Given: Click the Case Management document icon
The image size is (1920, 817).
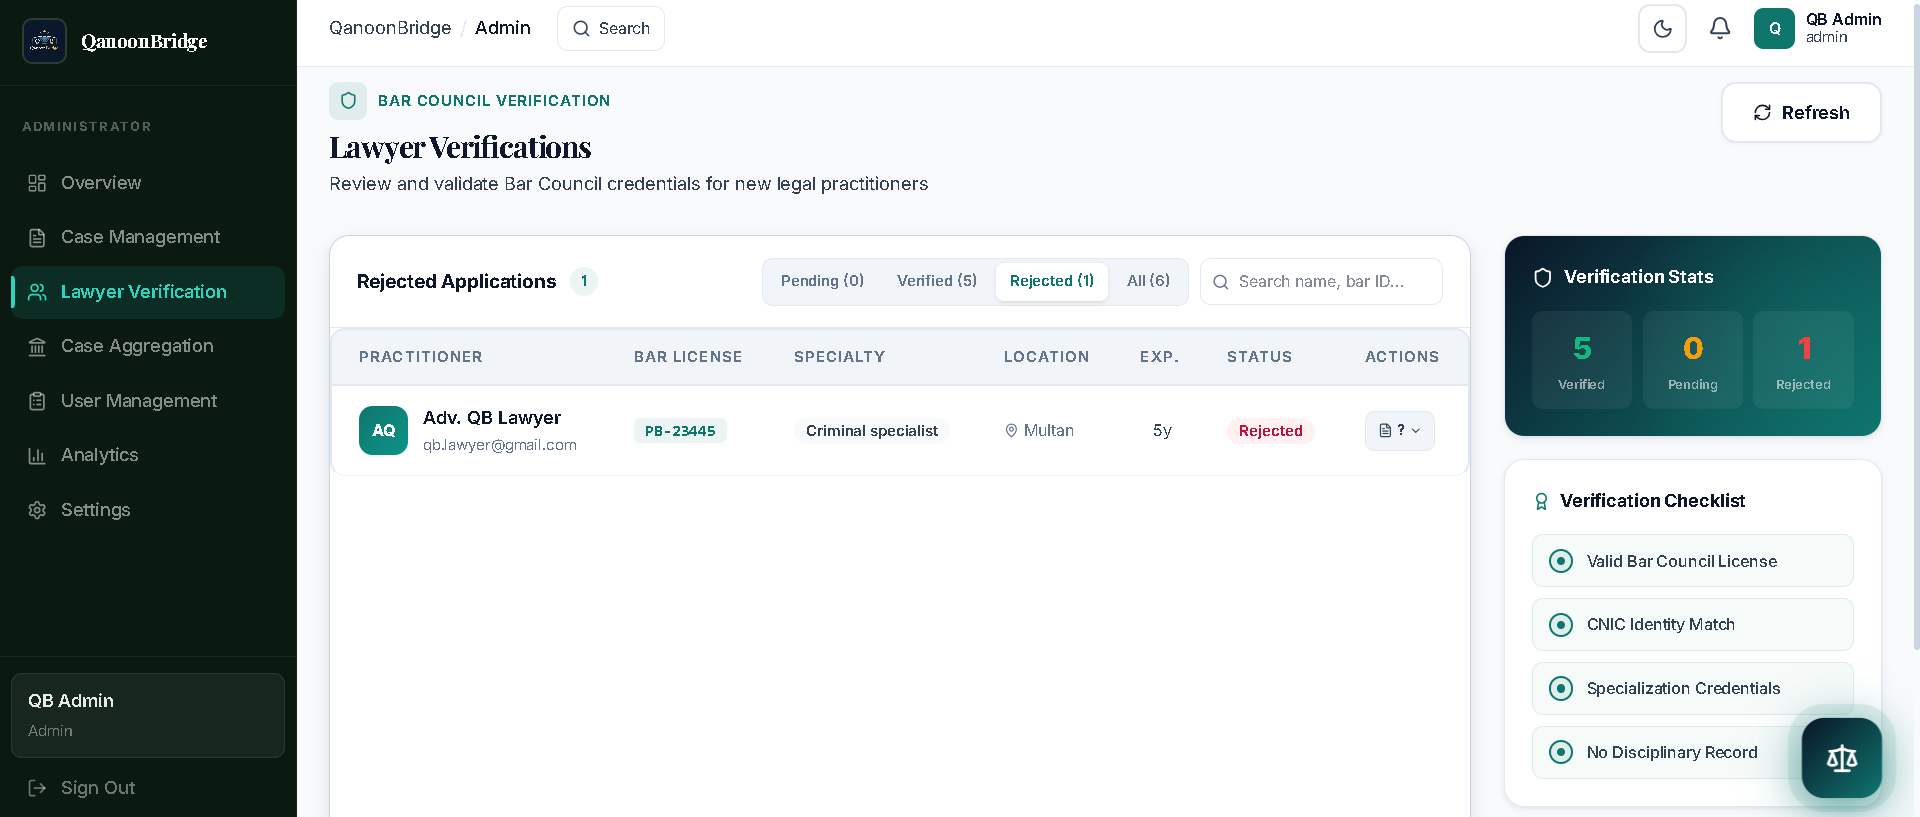Looking at the screenshot, I should (x=37, y=238).
